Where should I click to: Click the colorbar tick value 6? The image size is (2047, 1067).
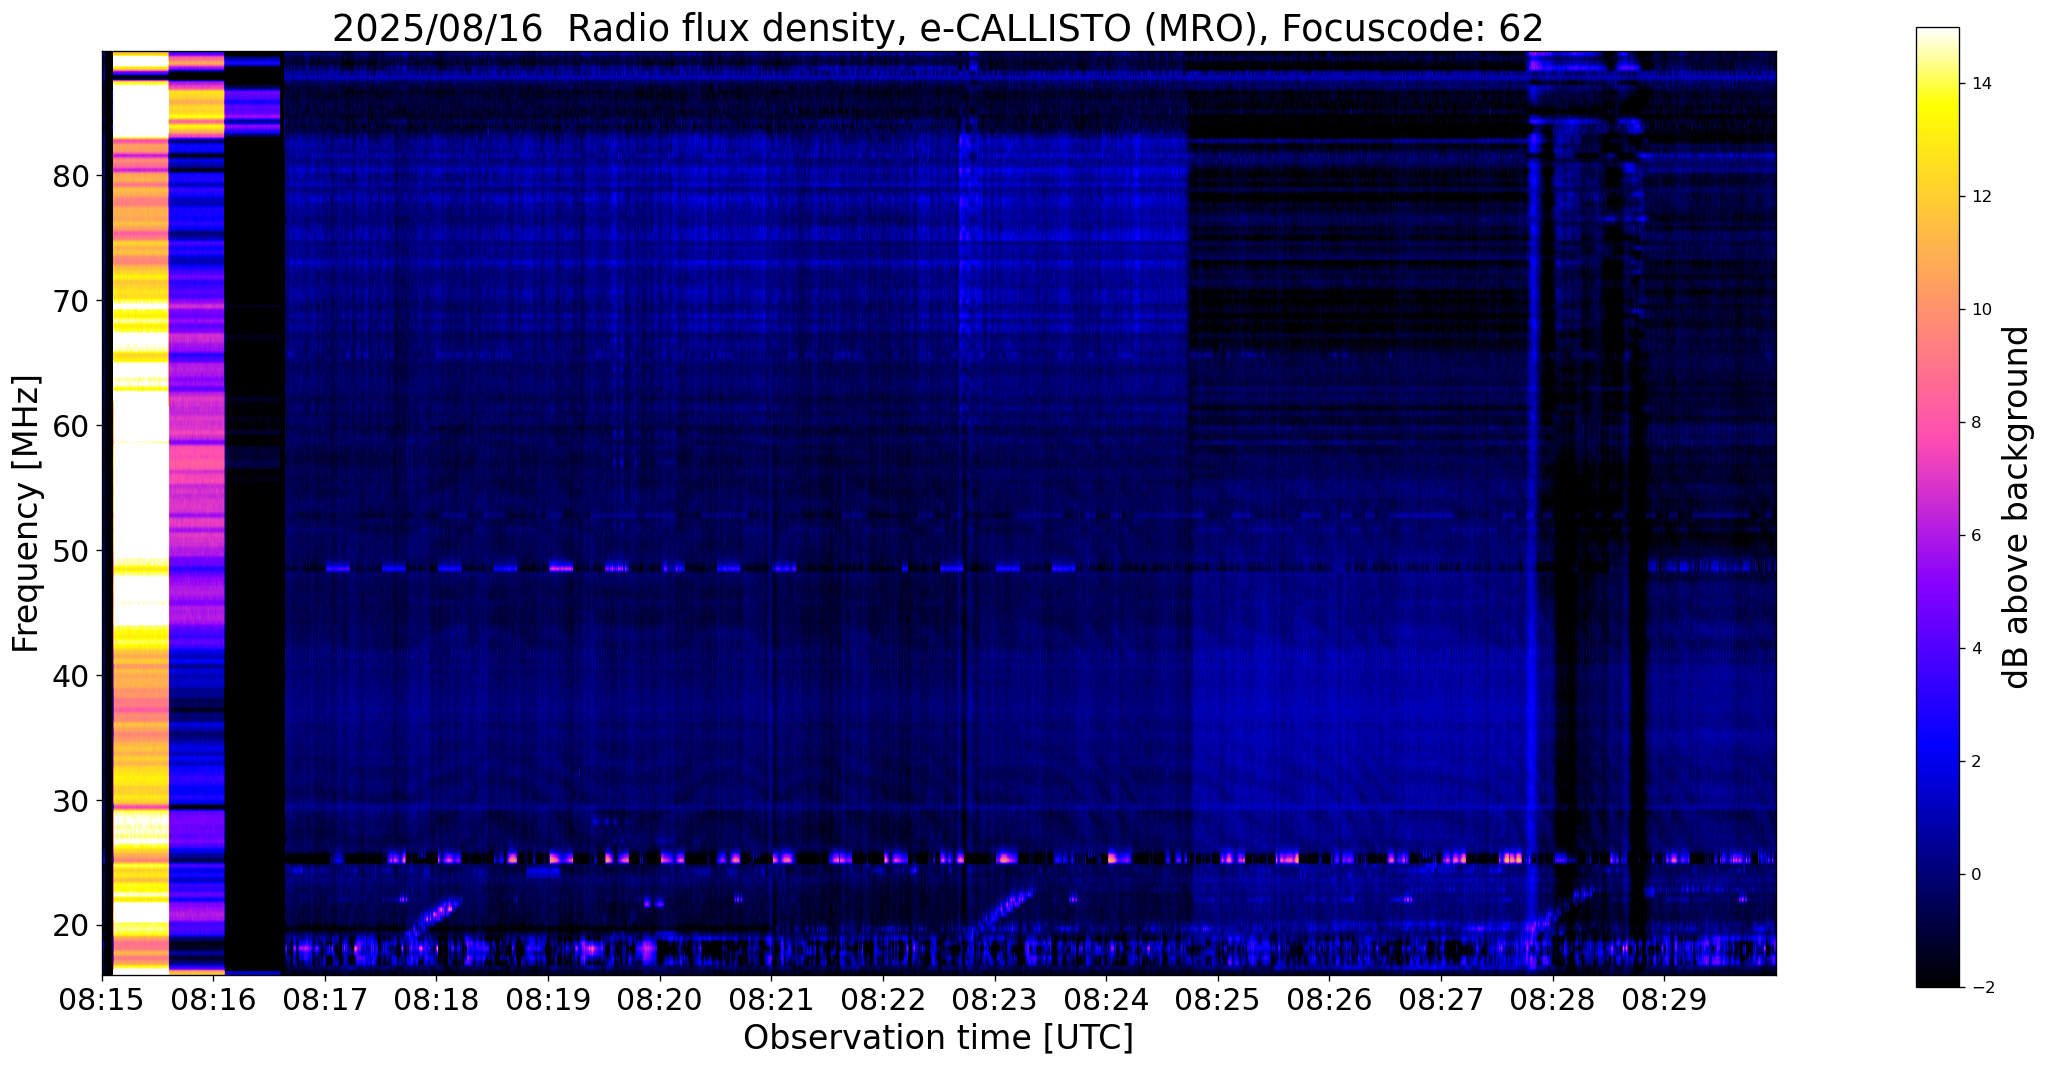click(x=1975, y=536)
